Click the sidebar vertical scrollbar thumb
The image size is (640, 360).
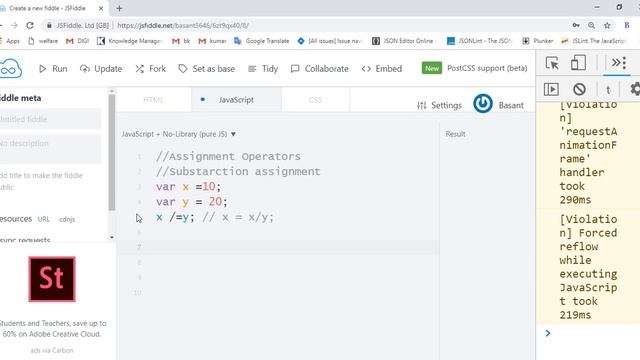coord(112,152)
